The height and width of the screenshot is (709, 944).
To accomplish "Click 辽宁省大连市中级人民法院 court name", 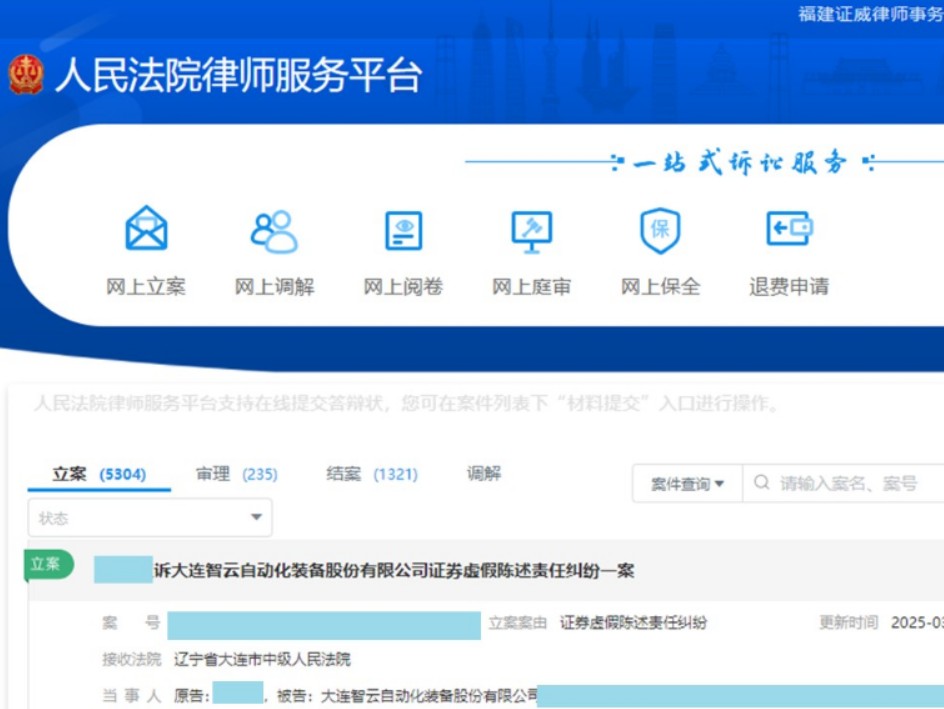I will (x=262, y=659).
